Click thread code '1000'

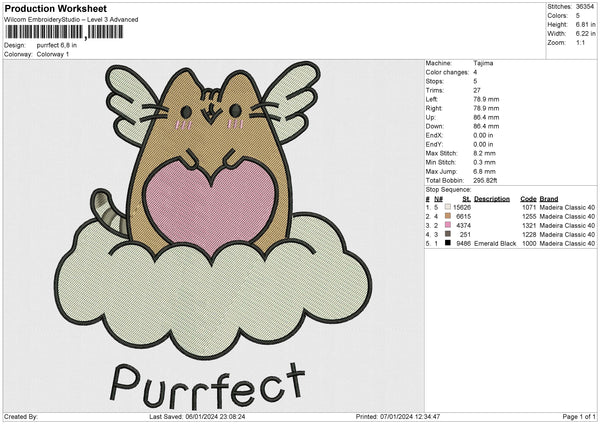(529, 243)
